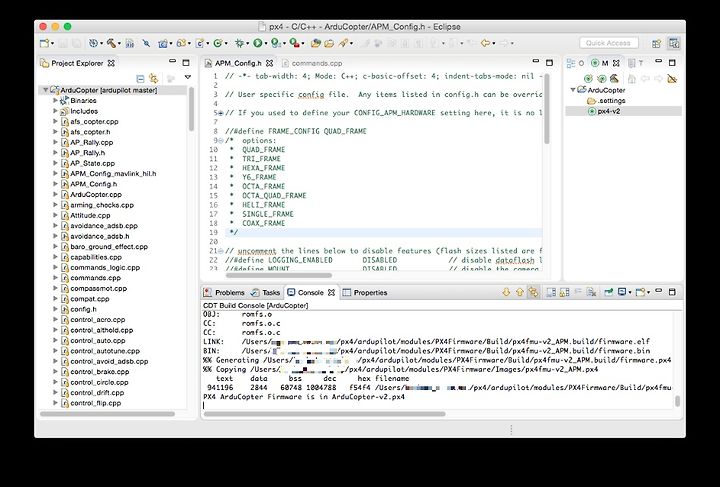720x487 pixels.
Task: Click the Open Type search icon
Action: point(315,43)
